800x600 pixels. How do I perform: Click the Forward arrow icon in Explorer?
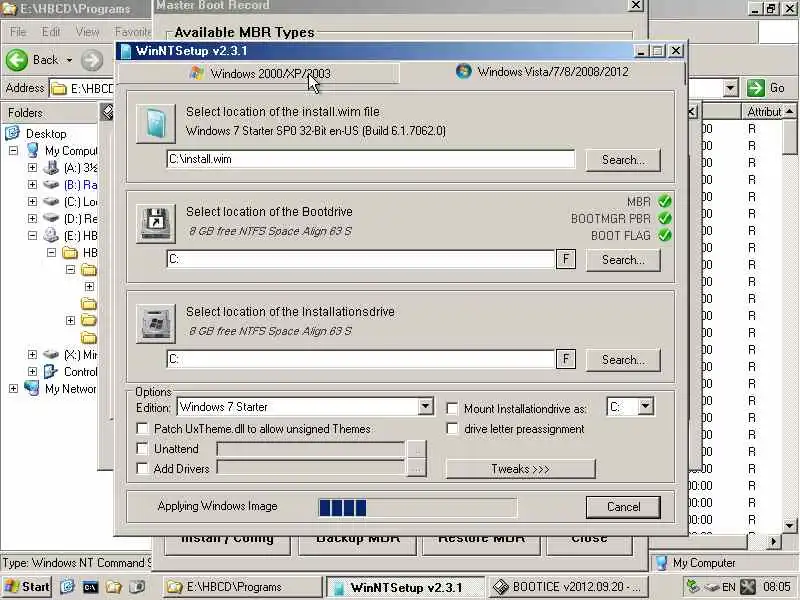coord(92,60)
